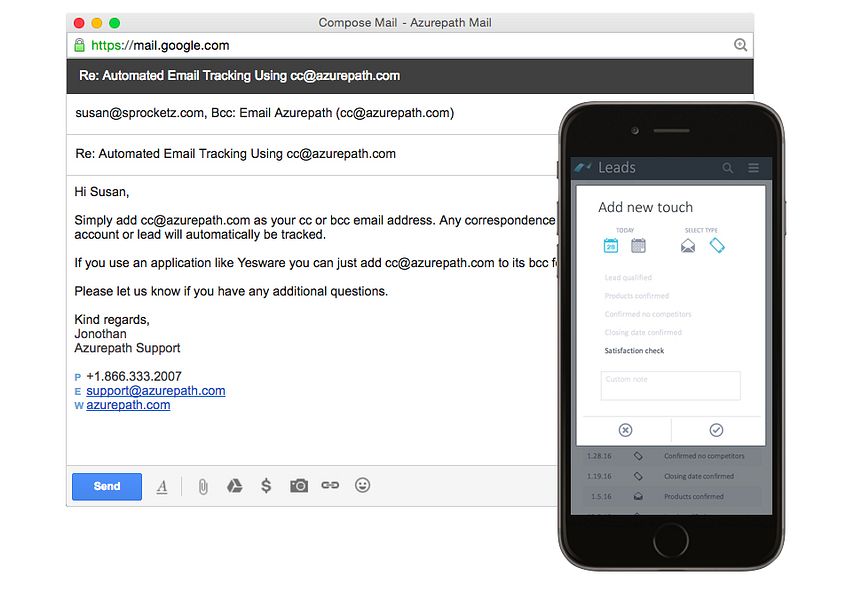Open the hamburger menu in phone Leads header

coord(754,168)
